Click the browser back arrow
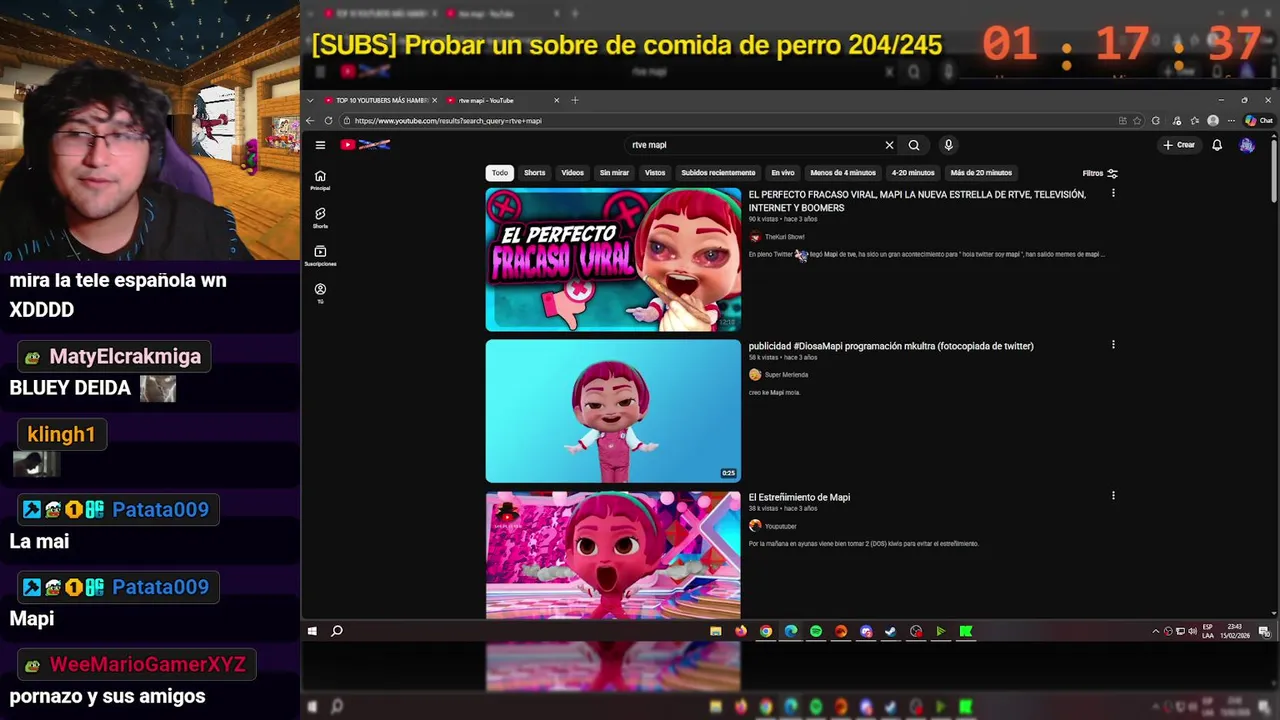This screenshot has height=720, width=1280. (x=310, y=121)
